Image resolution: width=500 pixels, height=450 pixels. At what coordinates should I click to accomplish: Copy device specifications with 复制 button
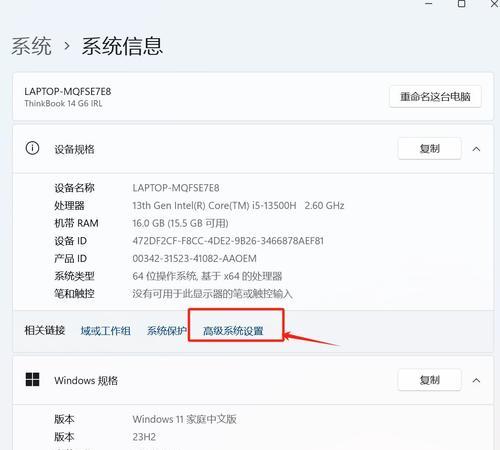coord(430,148)
